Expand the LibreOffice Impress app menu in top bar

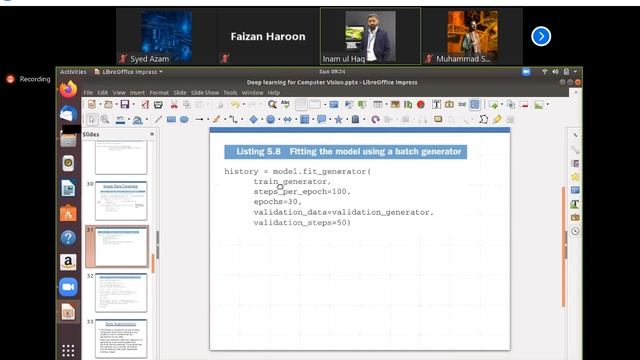point(129,72)
